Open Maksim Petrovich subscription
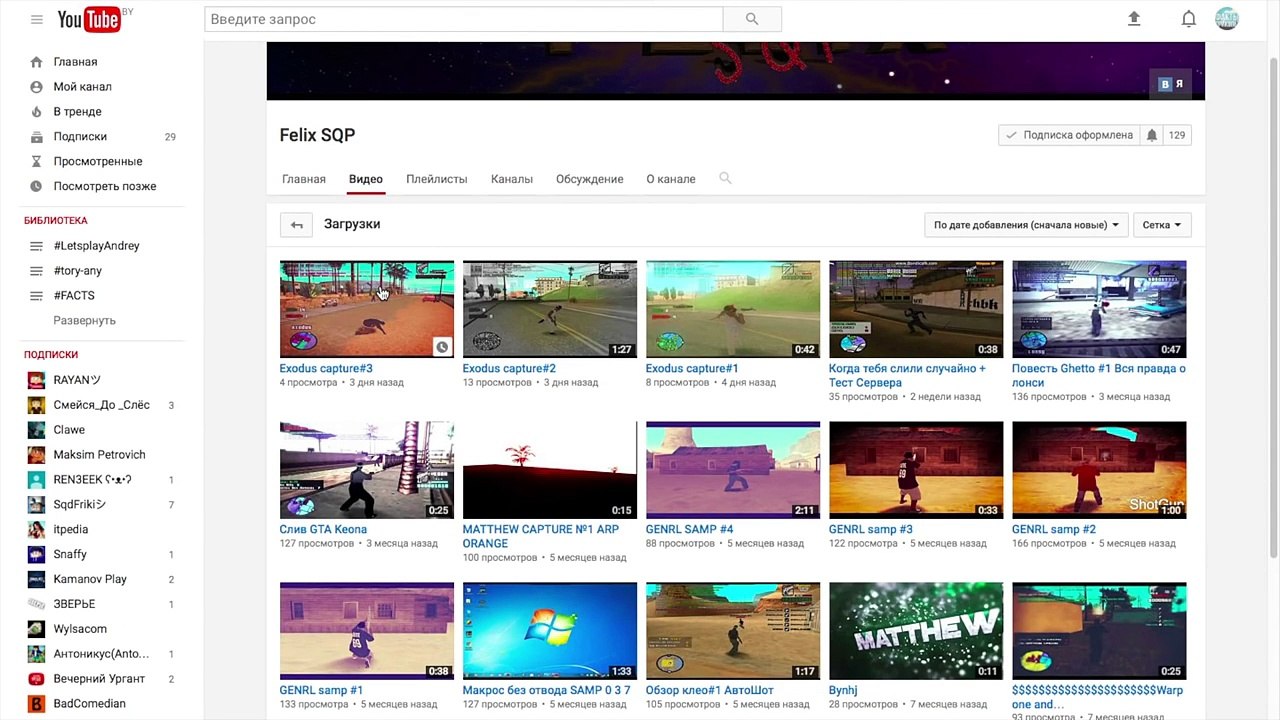The height and width of the screenshot is (720, 1280). [100, 455]
